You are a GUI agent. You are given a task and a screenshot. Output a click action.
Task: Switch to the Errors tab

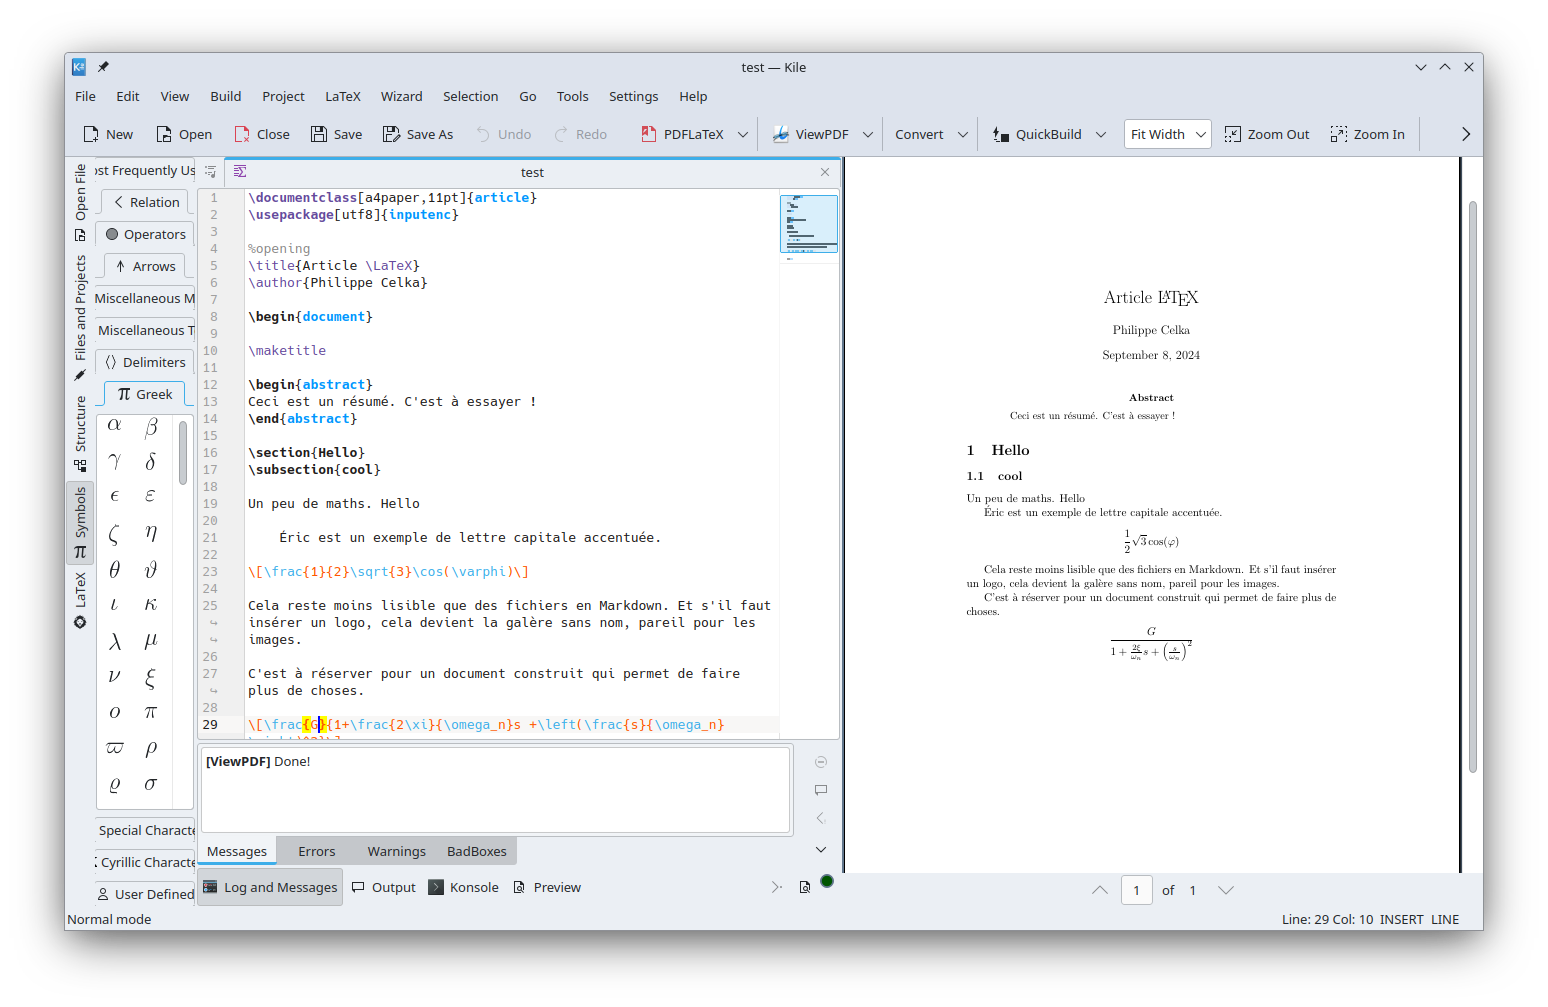tap(316, 851)
